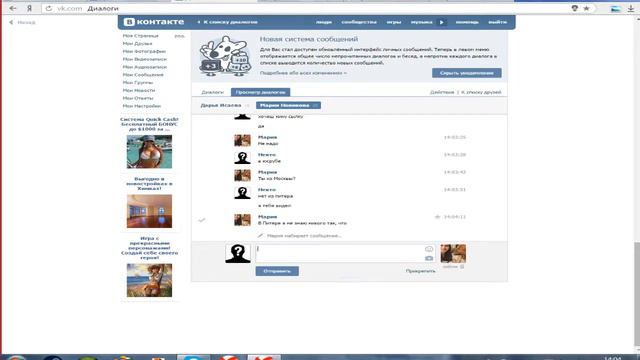Open the browser downloads arrow icon
The width and height of the screenshot is (640, 360).
click(x=631, y=9)
